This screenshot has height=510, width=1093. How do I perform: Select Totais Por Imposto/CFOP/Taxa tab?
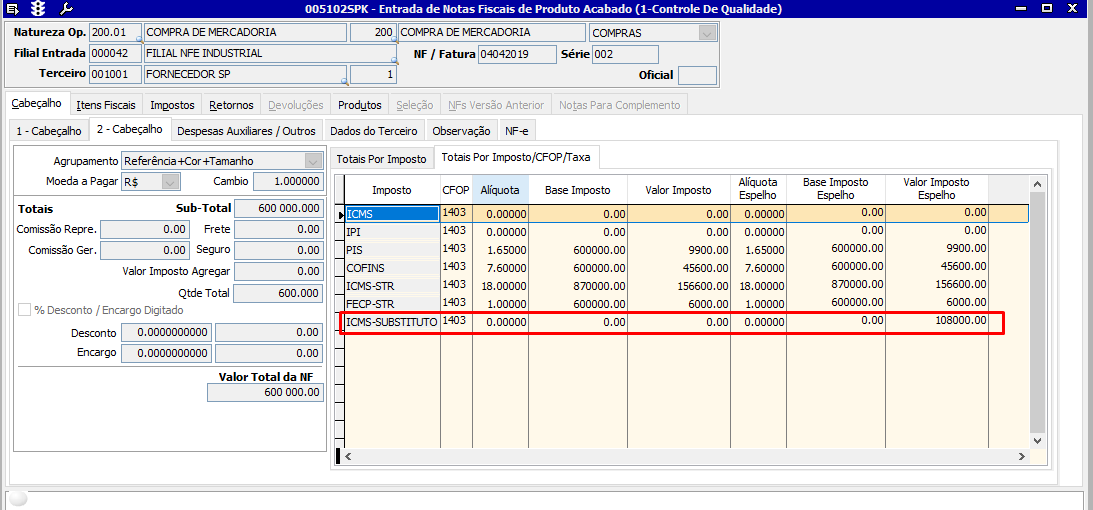coord(516,157)
